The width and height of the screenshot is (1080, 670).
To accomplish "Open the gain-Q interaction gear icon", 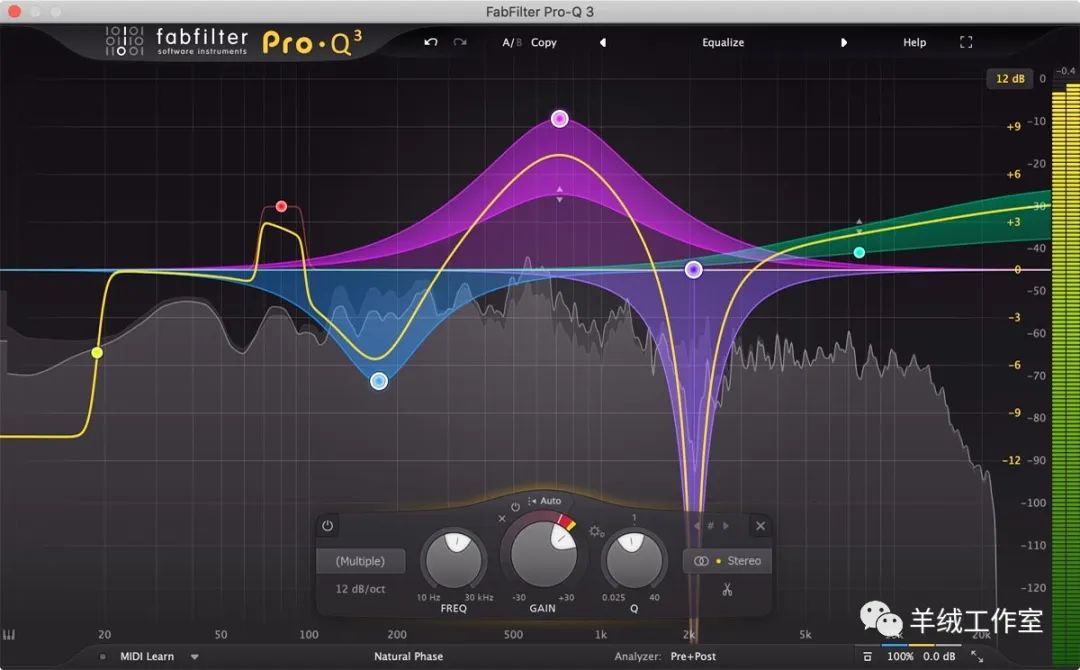I will (x=596, y=531).
